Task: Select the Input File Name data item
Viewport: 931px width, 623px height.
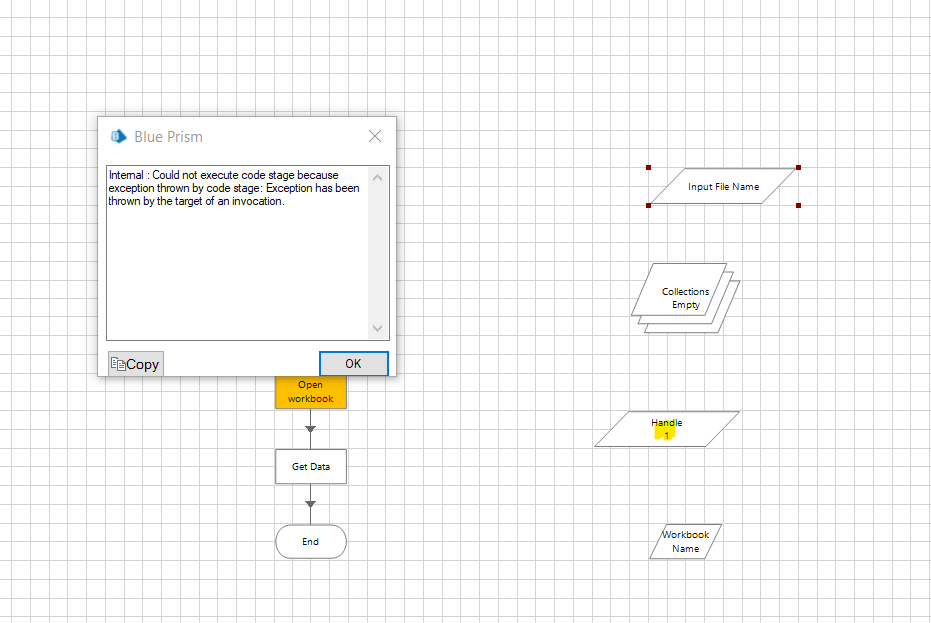Action: coord(723,186)
